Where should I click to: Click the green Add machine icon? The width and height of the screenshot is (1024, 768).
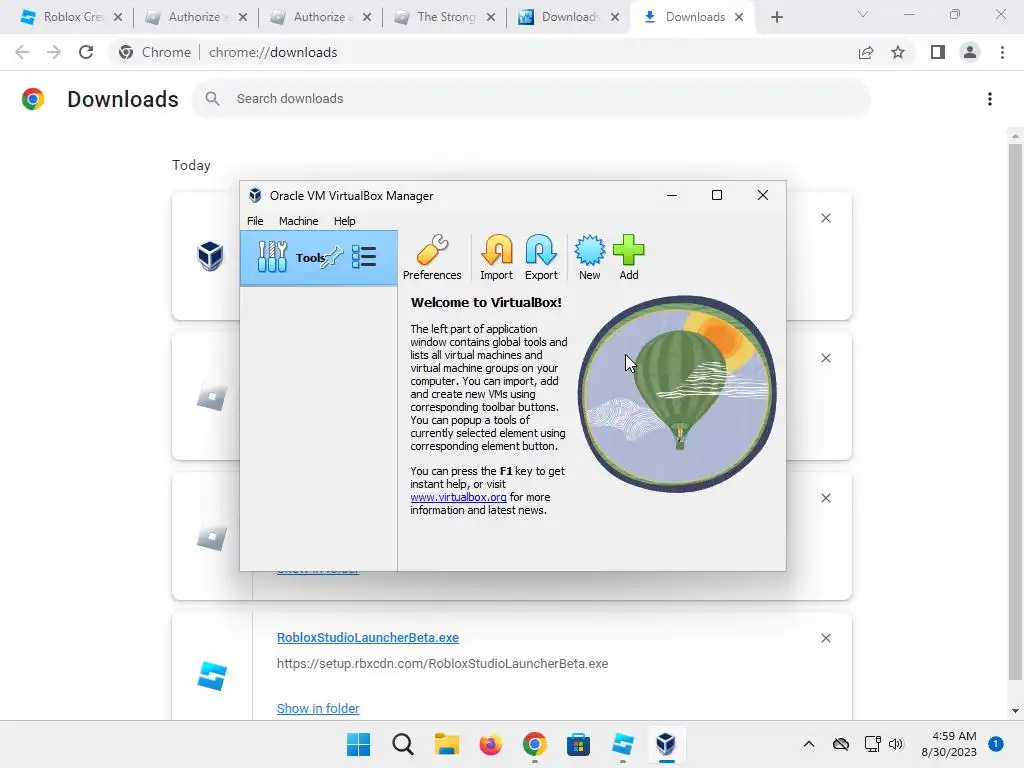coord(628,257)
